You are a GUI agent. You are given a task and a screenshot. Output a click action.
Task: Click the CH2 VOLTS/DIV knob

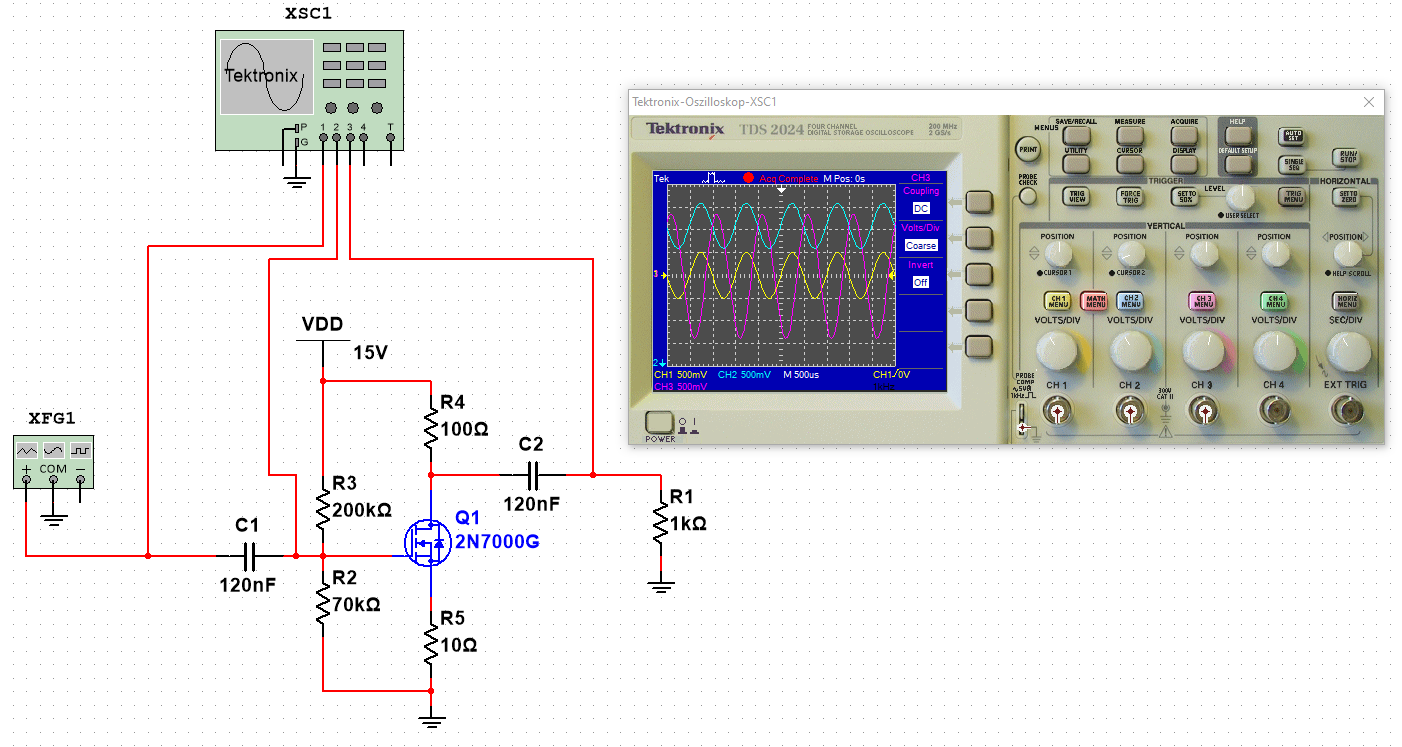1130,350
